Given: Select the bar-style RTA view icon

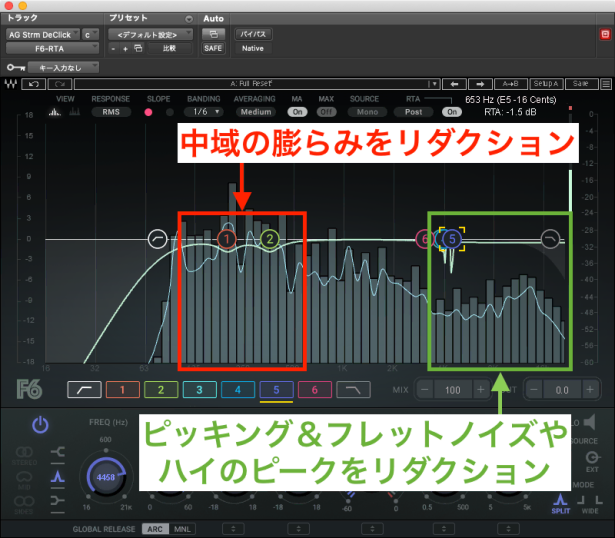Looking at the screenshot, I should pyautogui.click(x=75, y=112).
